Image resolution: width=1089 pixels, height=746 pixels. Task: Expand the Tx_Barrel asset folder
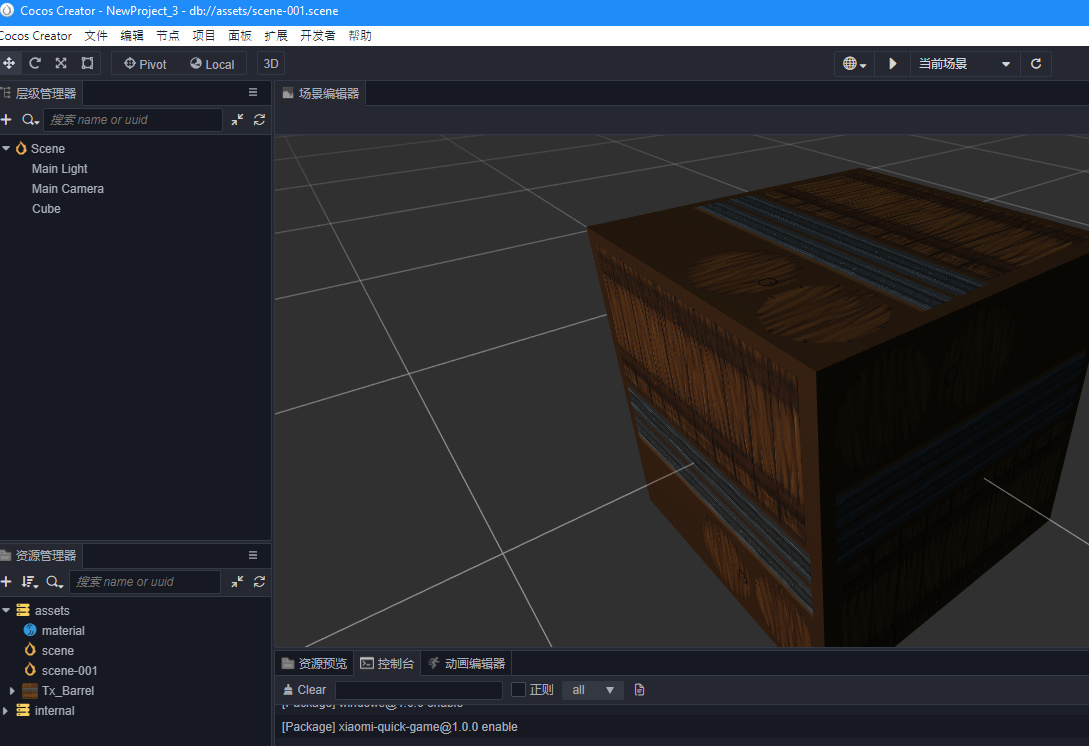tap(12, 691)
